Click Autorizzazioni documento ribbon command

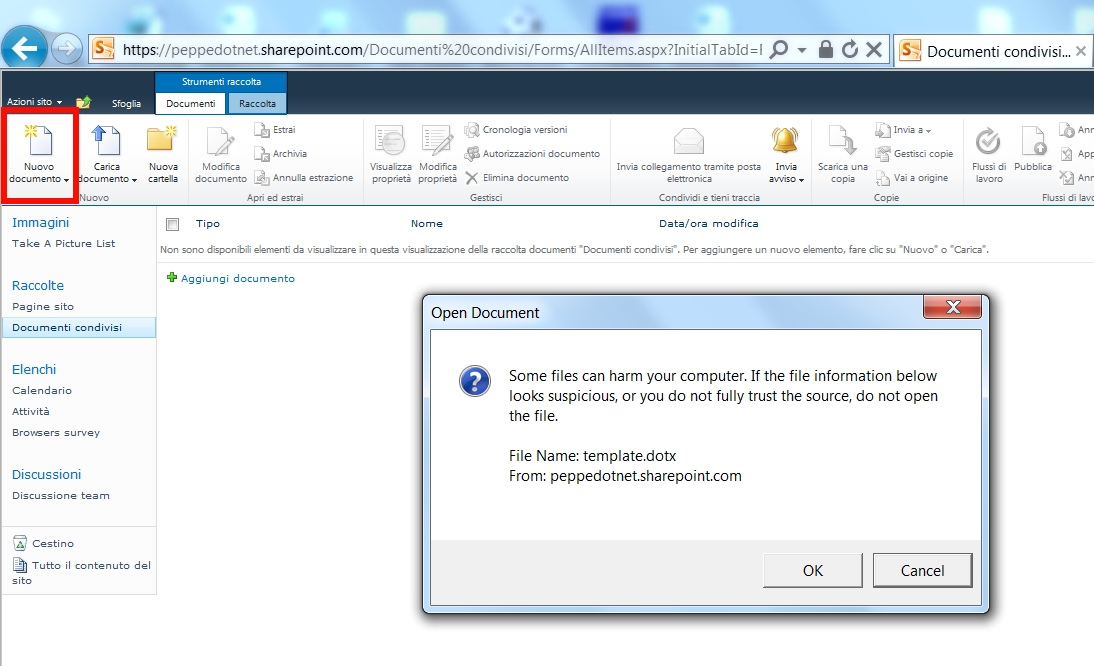pyautogui.click(x=532, y=153)
